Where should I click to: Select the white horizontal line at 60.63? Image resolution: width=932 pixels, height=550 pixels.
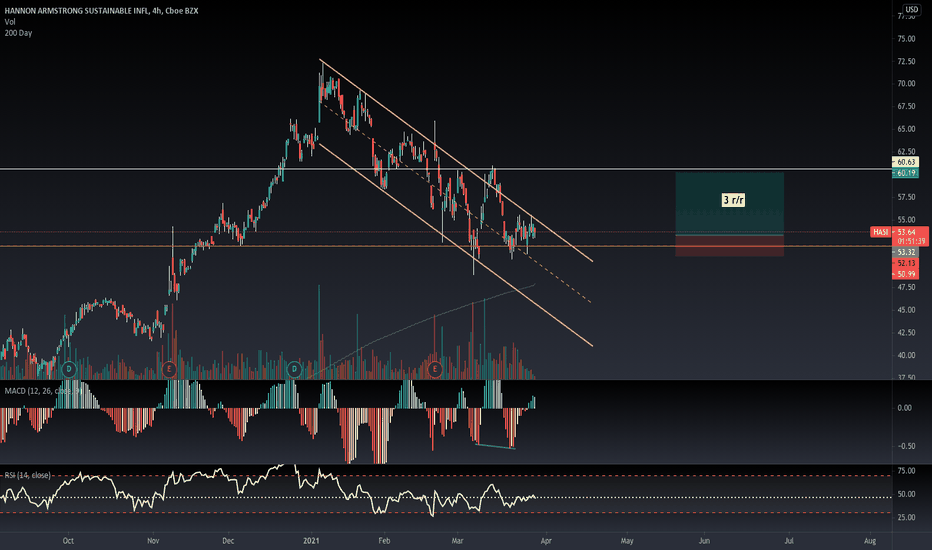(x=446, y=169)
